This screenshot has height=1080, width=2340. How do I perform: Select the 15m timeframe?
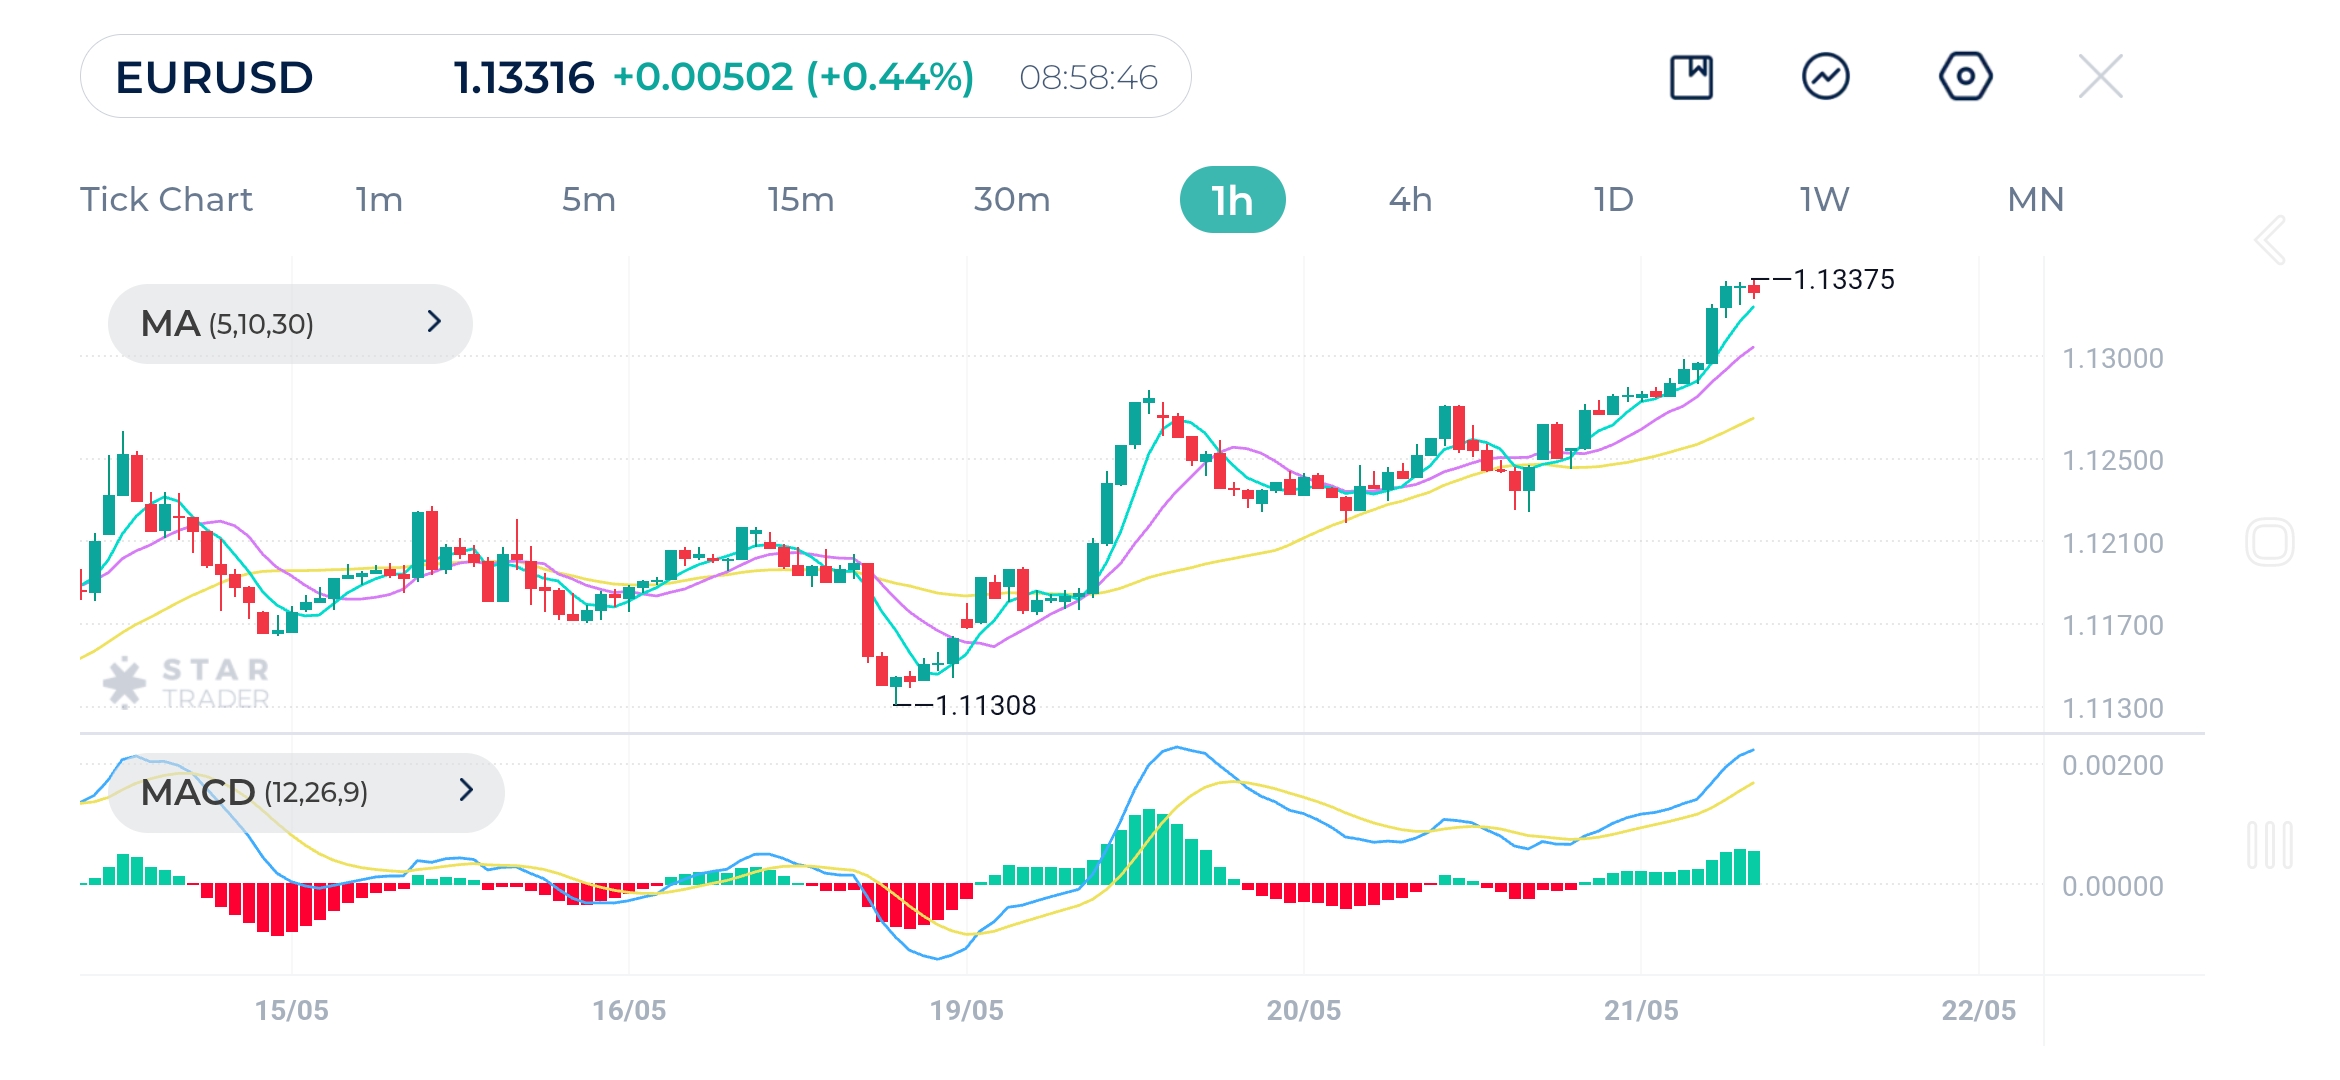(x=800, y=200)
